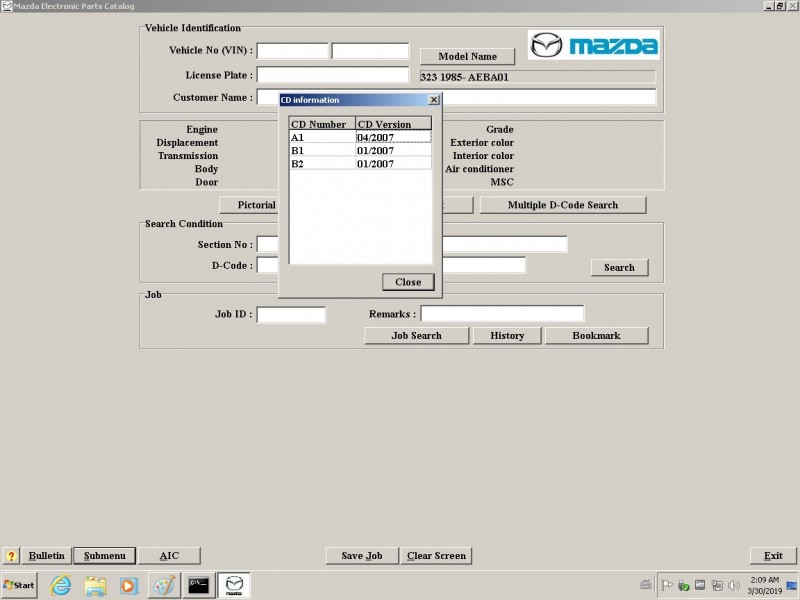Select Mazda EPC taskbar icon
Viewport: 800px width, 600px height.
(234, 585)
